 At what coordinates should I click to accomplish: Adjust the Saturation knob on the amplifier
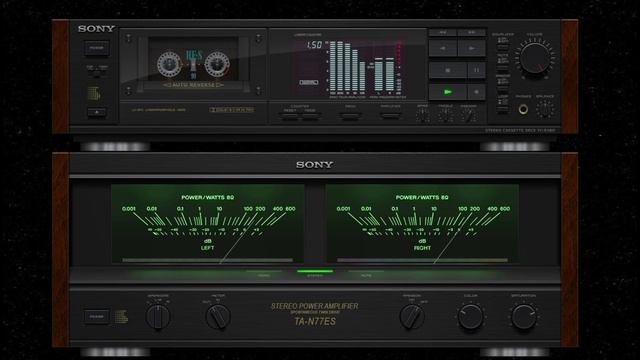[524, 317]
